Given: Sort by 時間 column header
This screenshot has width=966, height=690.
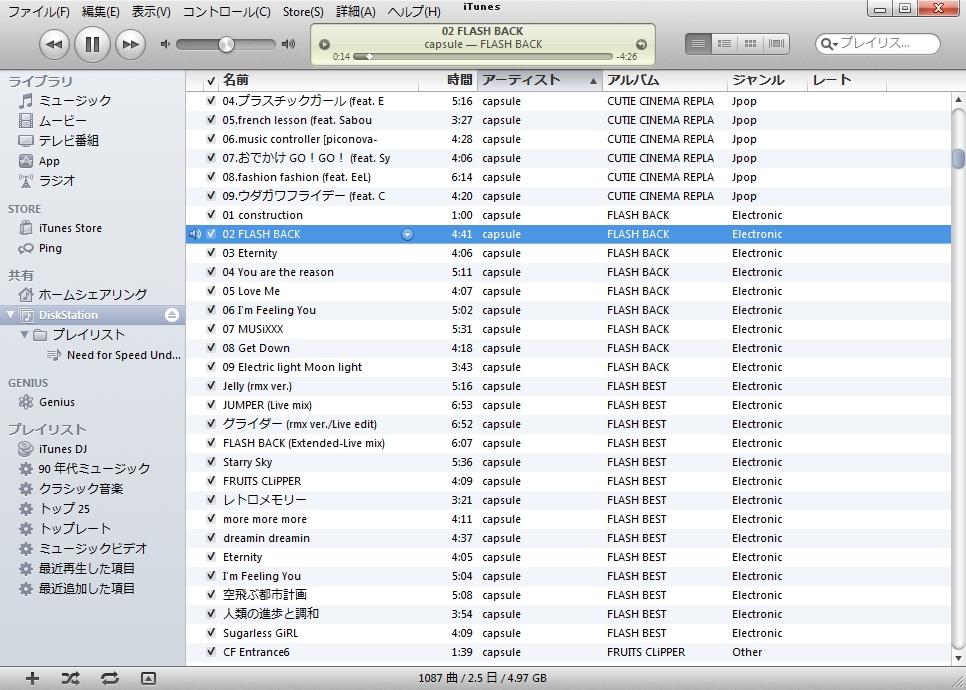Looking at the screenshot, I should click(448, 80).
